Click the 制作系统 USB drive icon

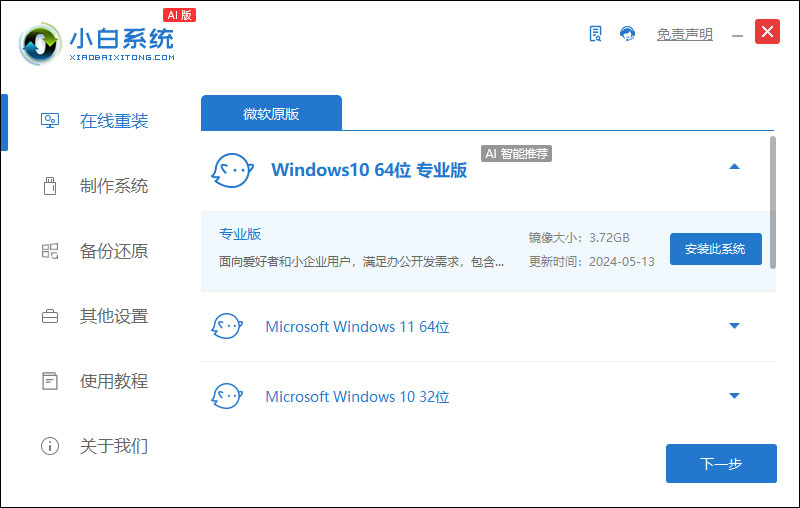tap(49, 186)
